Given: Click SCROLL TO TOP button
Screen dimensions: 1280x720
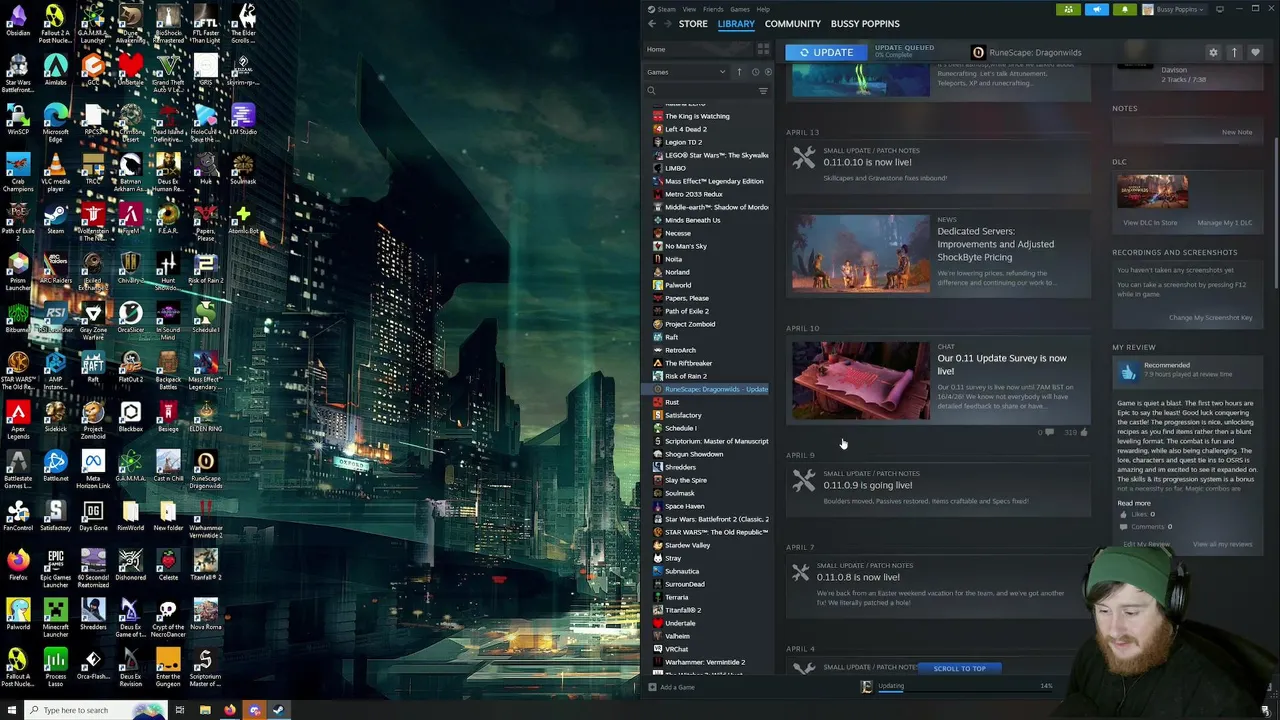Looking at the screenshot, I should pos(960,668).
